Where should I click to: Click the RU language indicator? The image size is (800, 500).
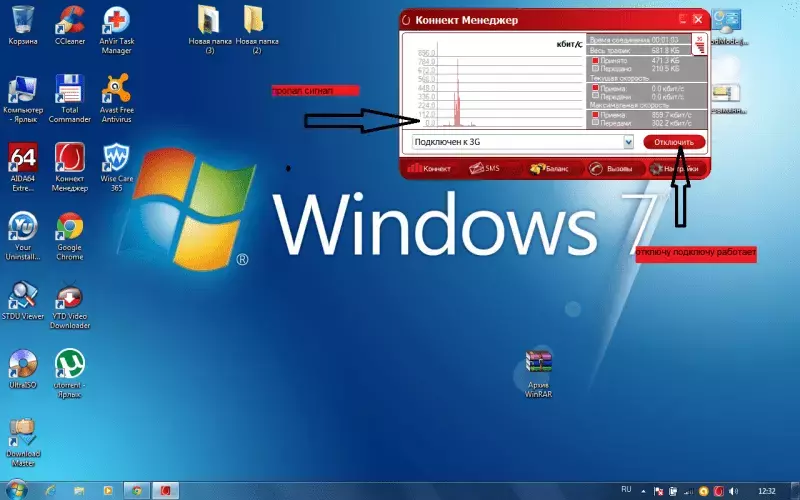pyautogui.click(x=627, y=490)
